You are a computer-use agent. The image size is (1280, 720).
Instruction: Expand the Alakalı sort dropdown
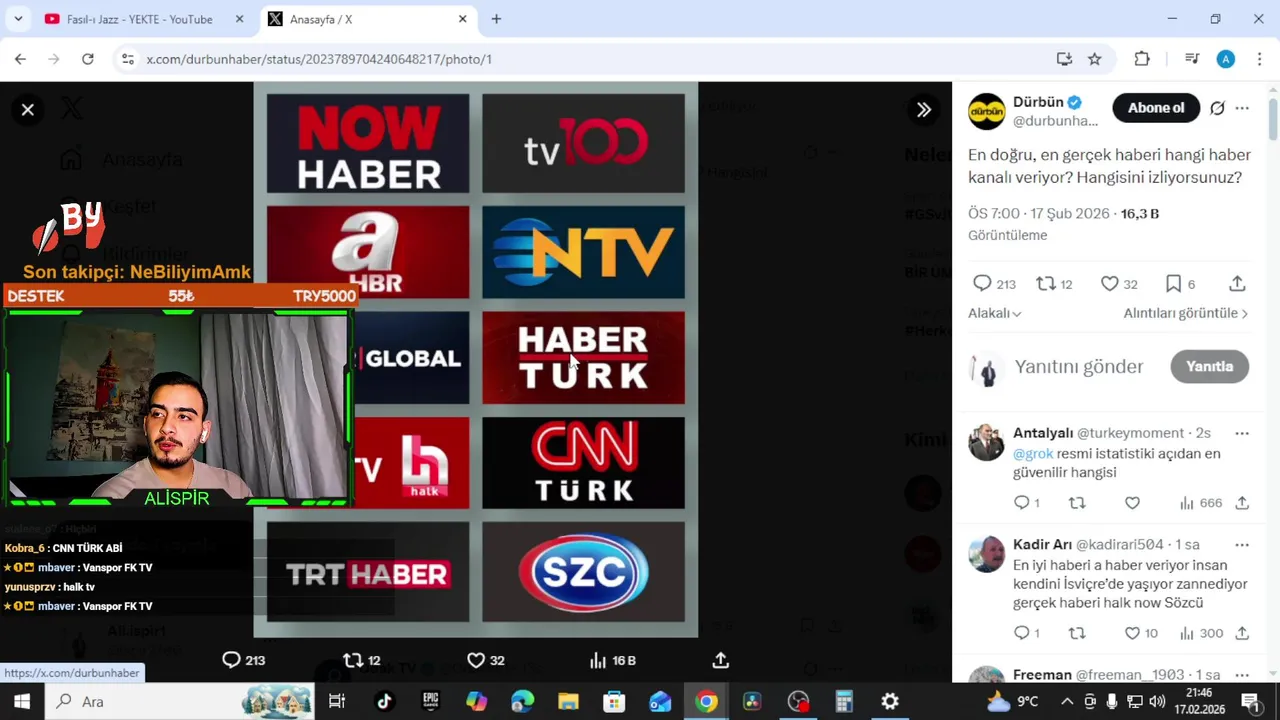coord(994,313)
